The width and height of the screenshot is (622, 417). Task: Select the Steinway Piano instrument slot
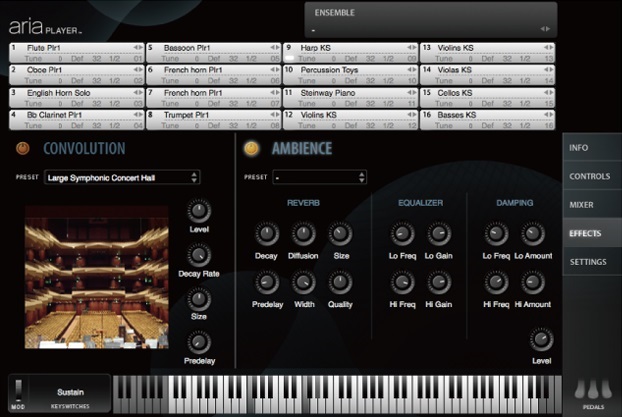click(350, 98)
